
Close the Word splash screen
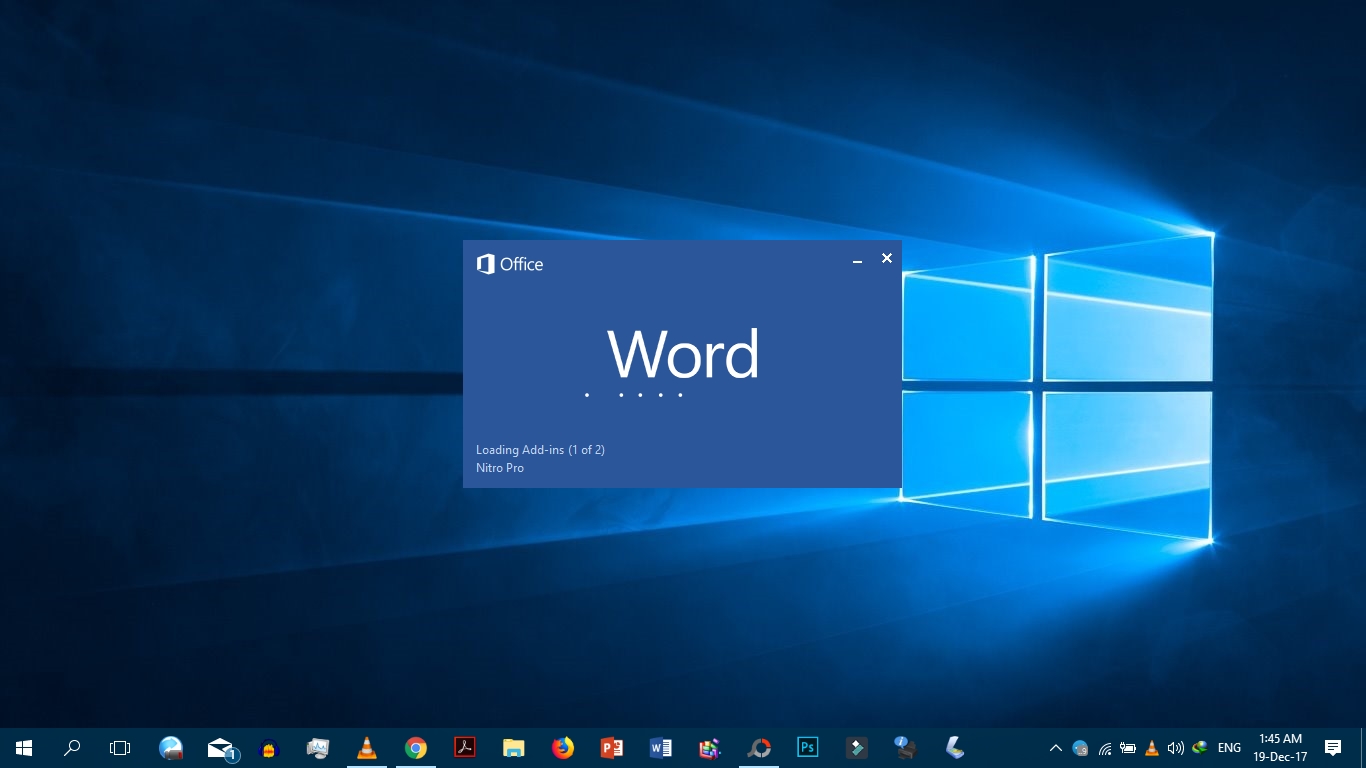tap(886, 258)
